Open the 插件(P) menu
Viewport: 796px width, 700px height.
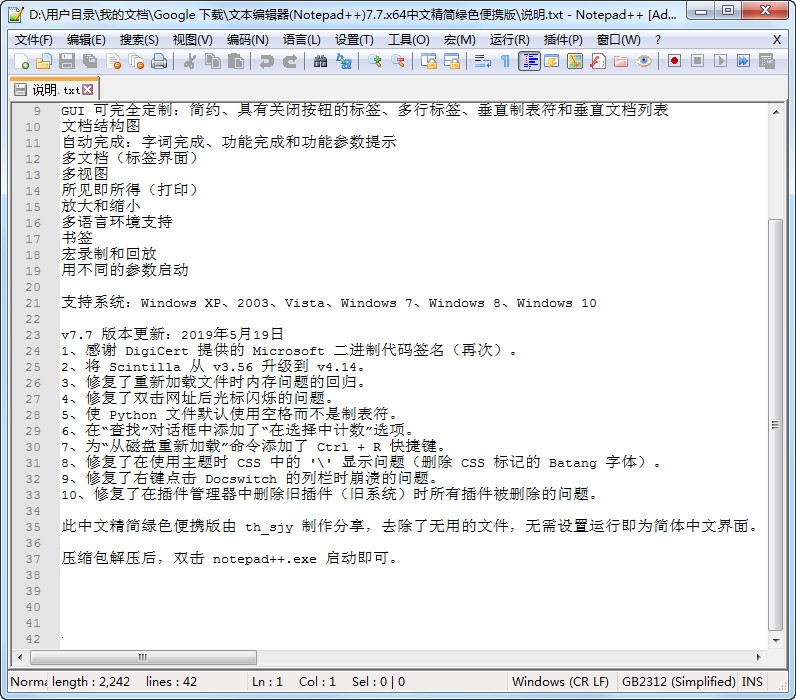click(x=563, y=40)
